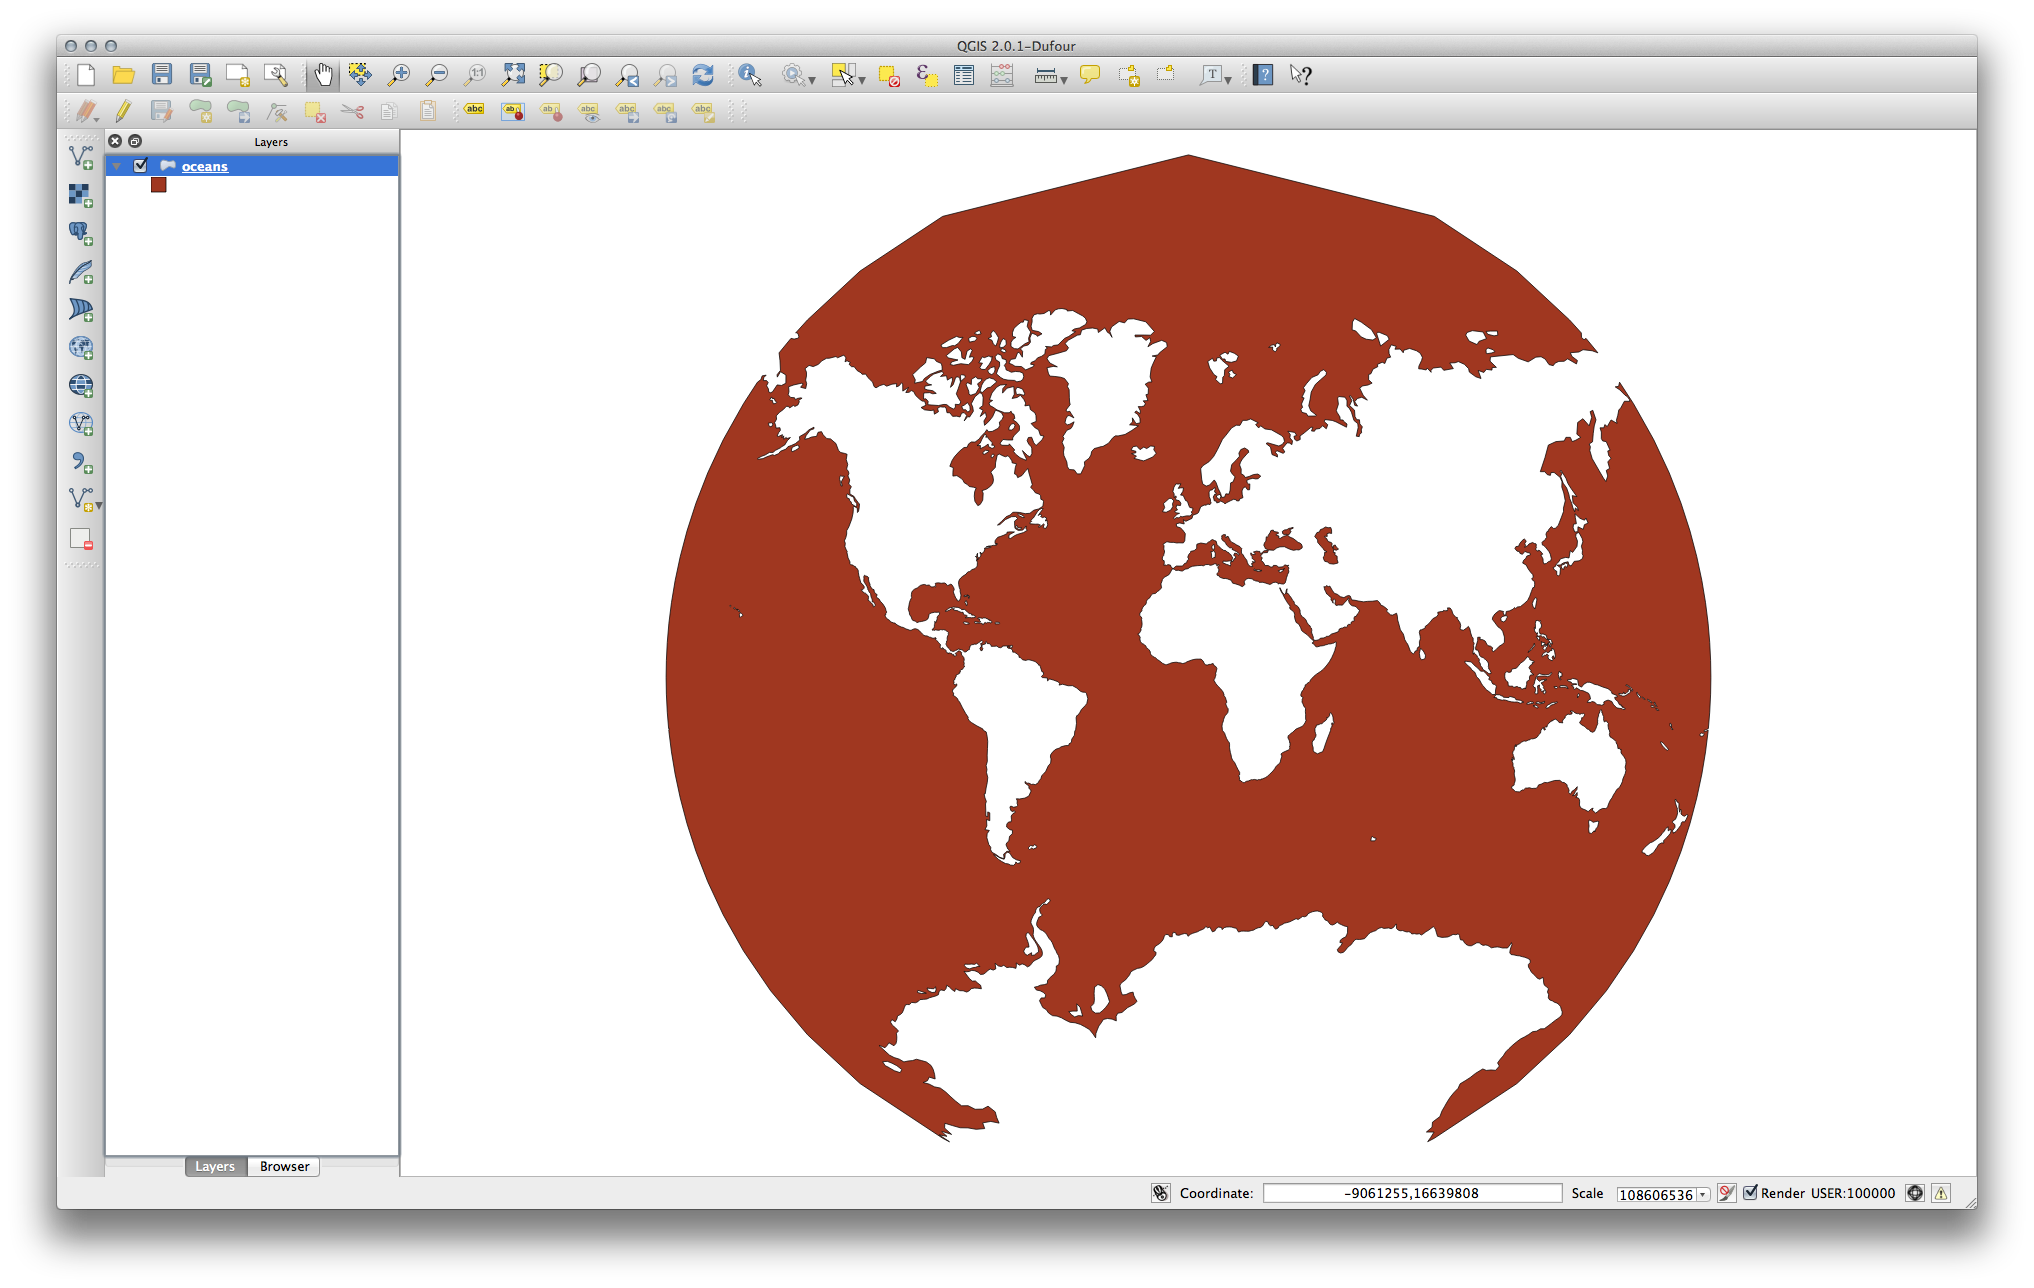Open the attribute table icon
Viewport: 2034px width, 1288px height.
tap(964, 75)
